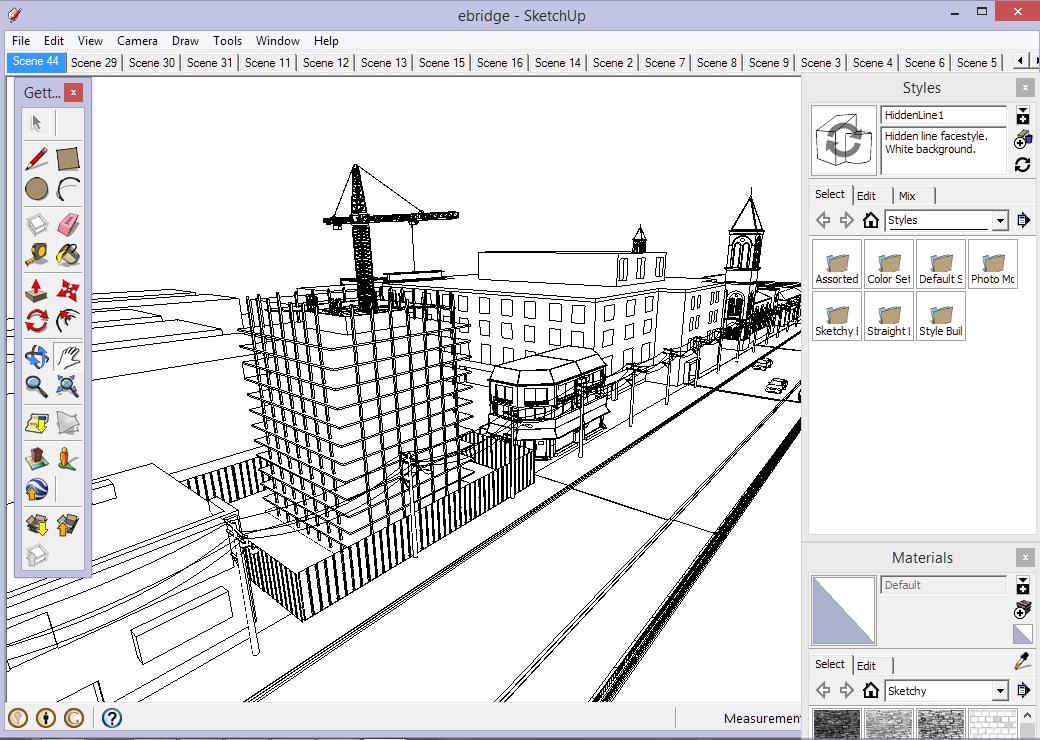Switch to the Scene 12 tab
1040x740 pixels.
326,62
